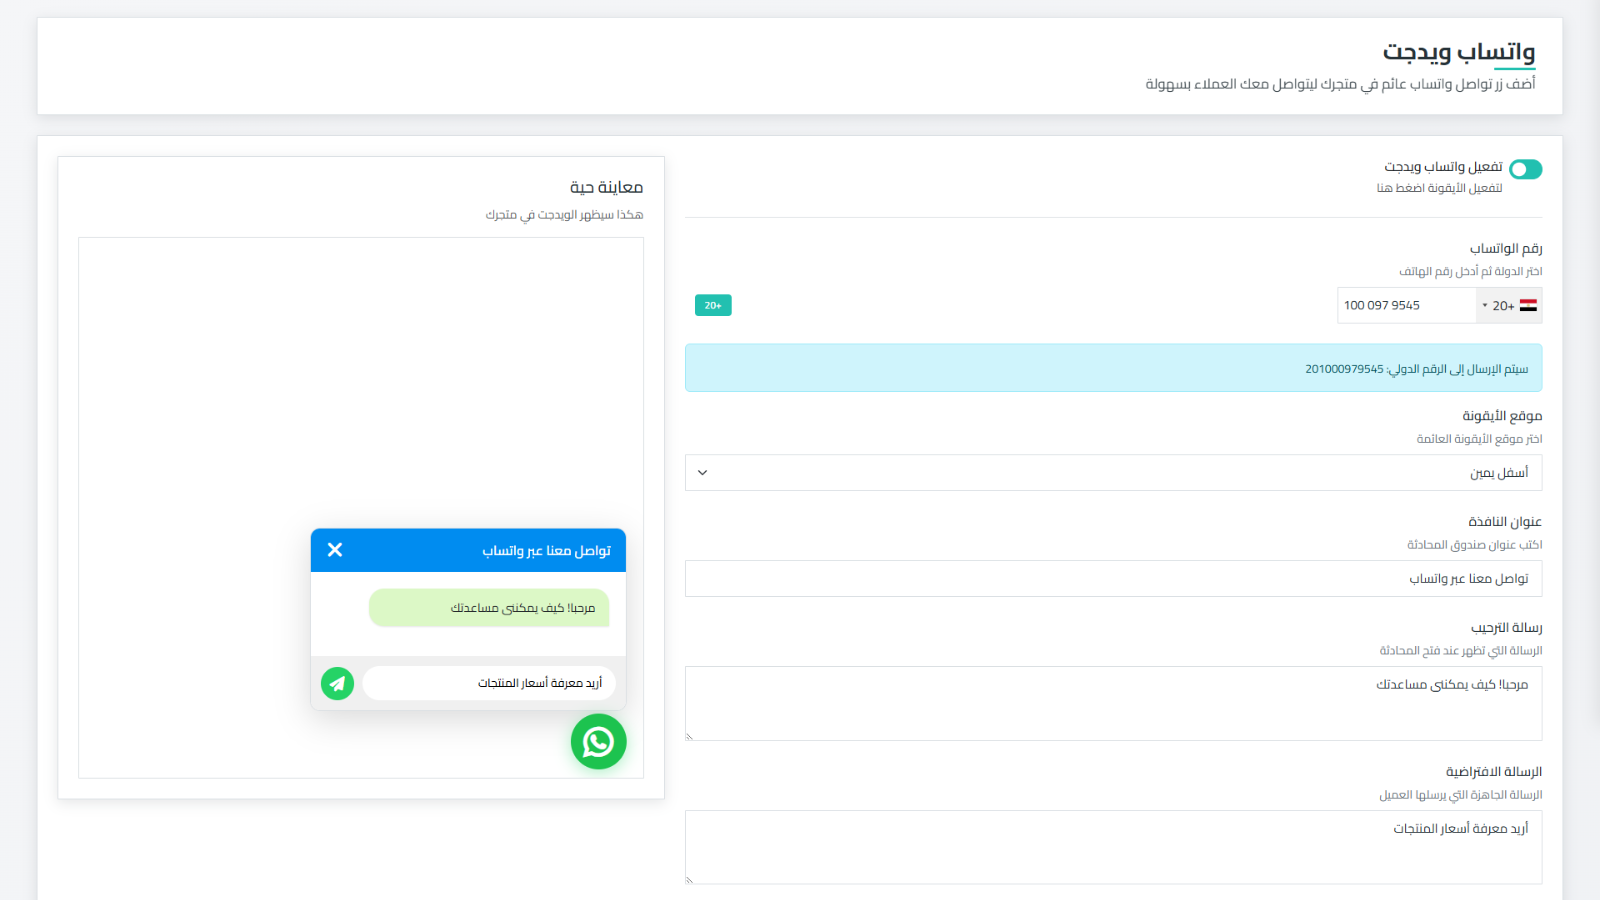The height and width of the screenshot is (900, 1600).
Task: Click the Egypt flag icon
Action: pyautogui.click(x=1528, y=306)
